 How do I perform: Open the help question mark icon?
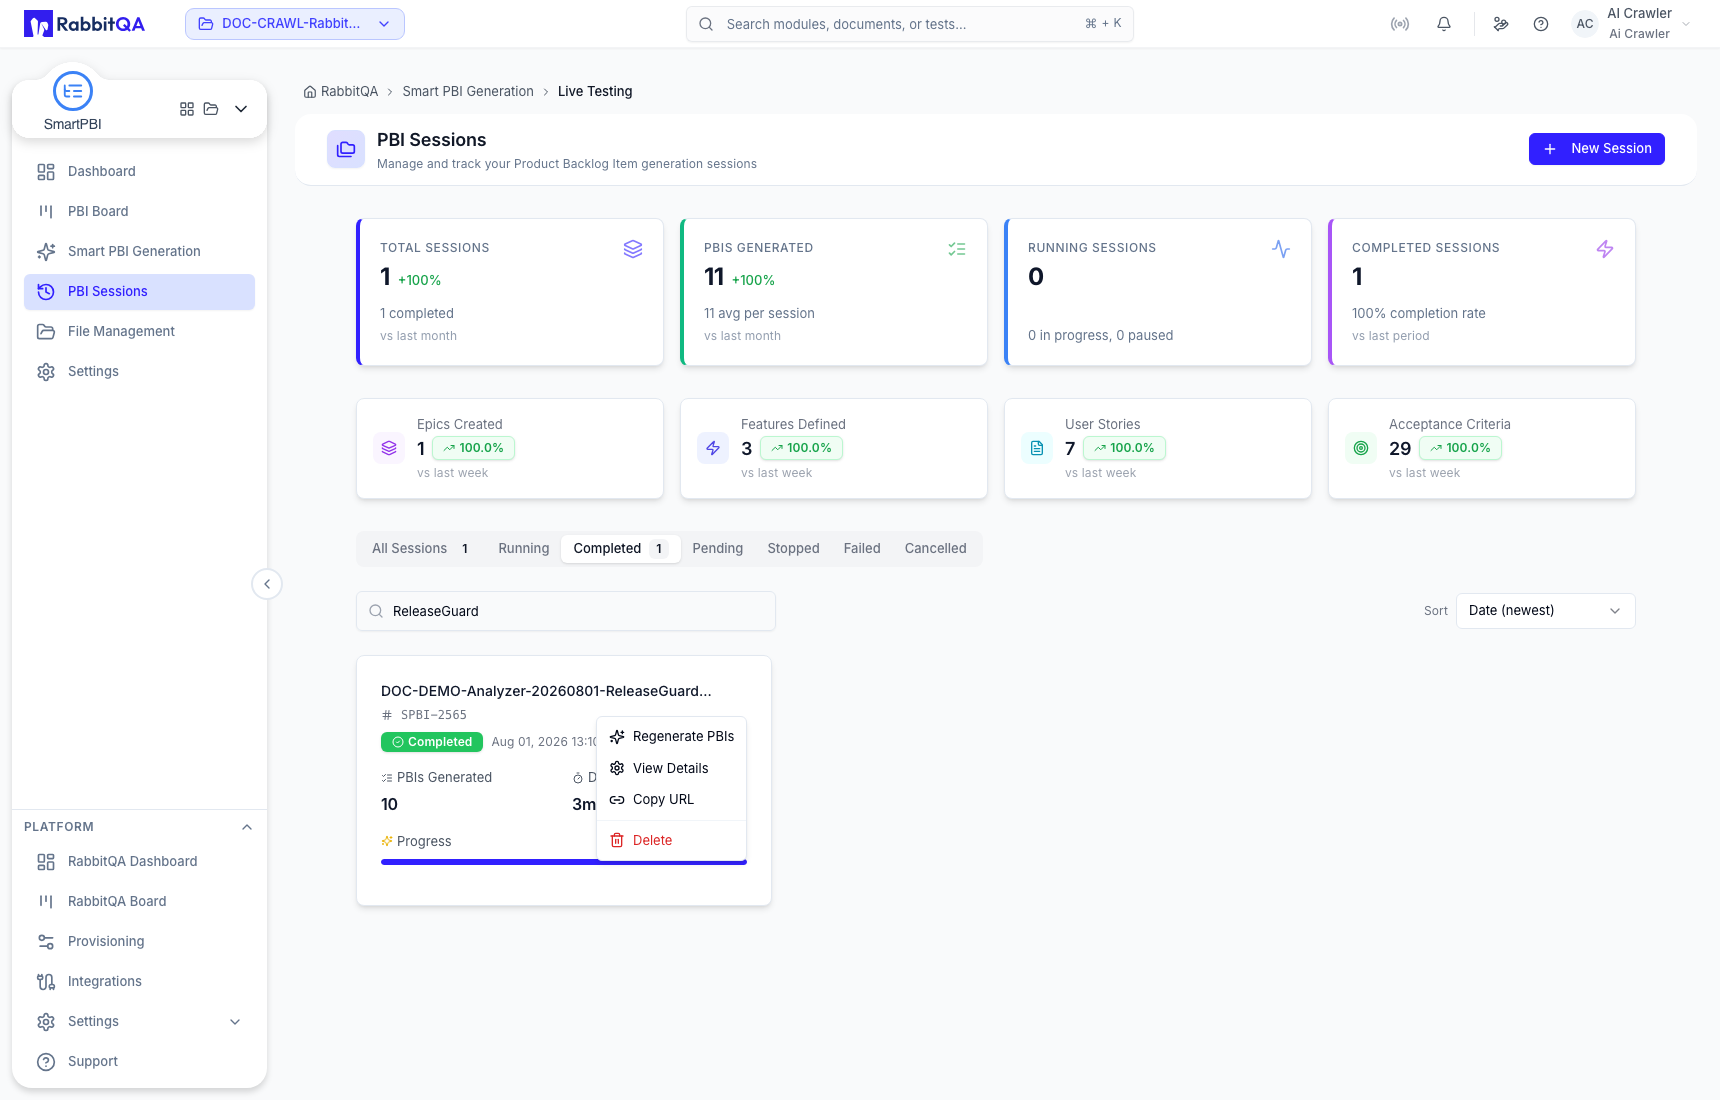[1541, 24]
